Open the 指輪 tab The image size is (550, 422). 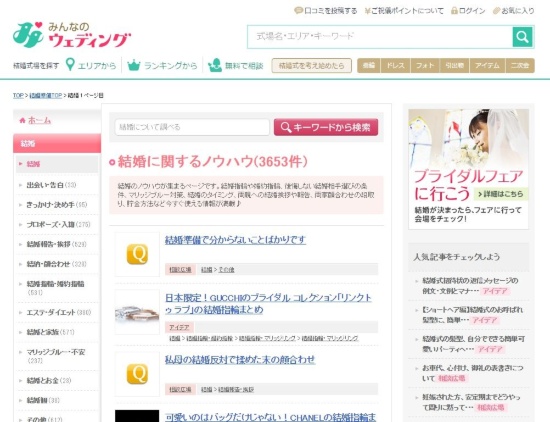[369, 66]
